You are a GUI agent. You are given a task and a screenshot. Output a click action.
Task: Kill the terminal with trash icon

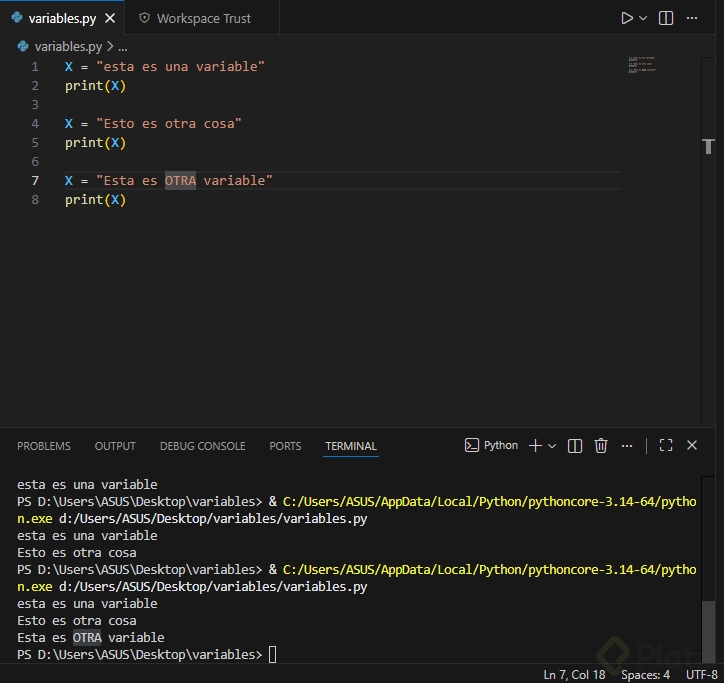(601, 446)
